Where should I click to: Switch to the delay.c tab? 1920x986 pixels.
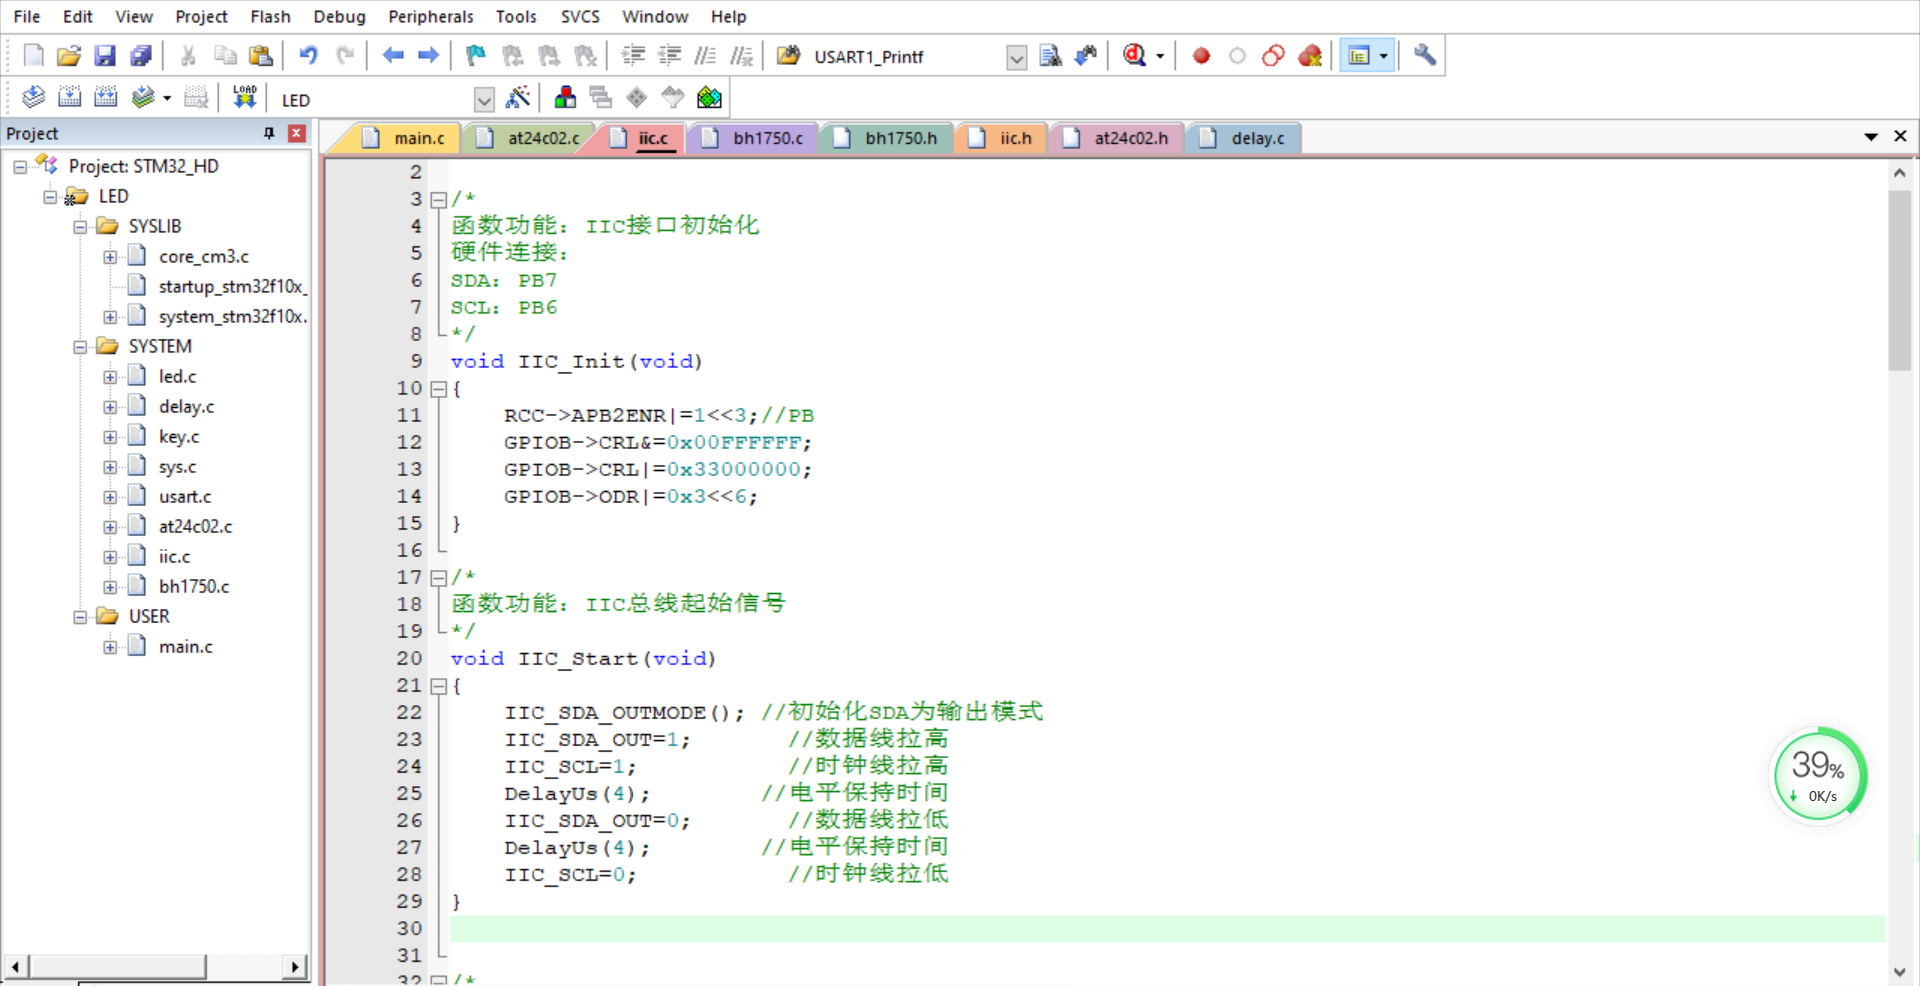(1243, 138)
